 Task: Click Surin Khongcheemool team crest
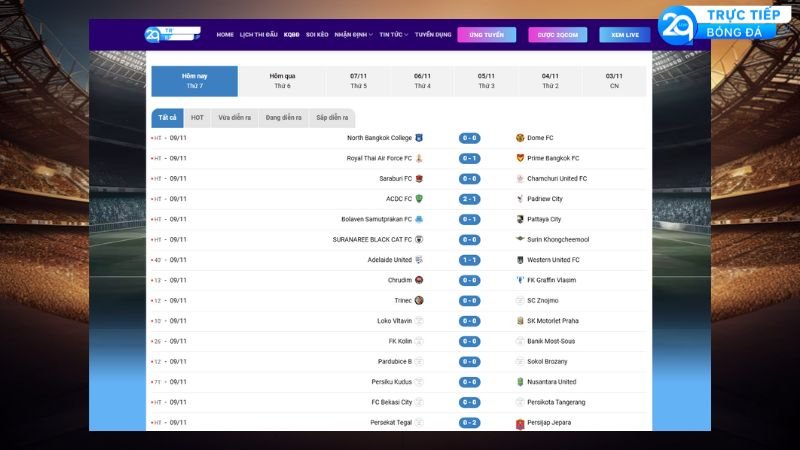520,239
